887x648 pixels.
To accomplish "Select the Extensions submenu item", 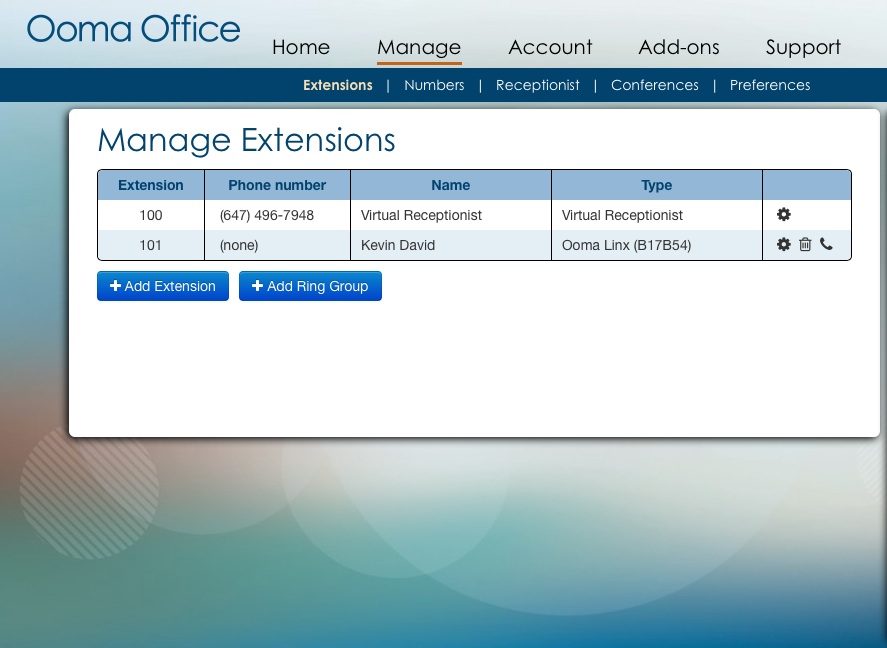I will (338, 85).
